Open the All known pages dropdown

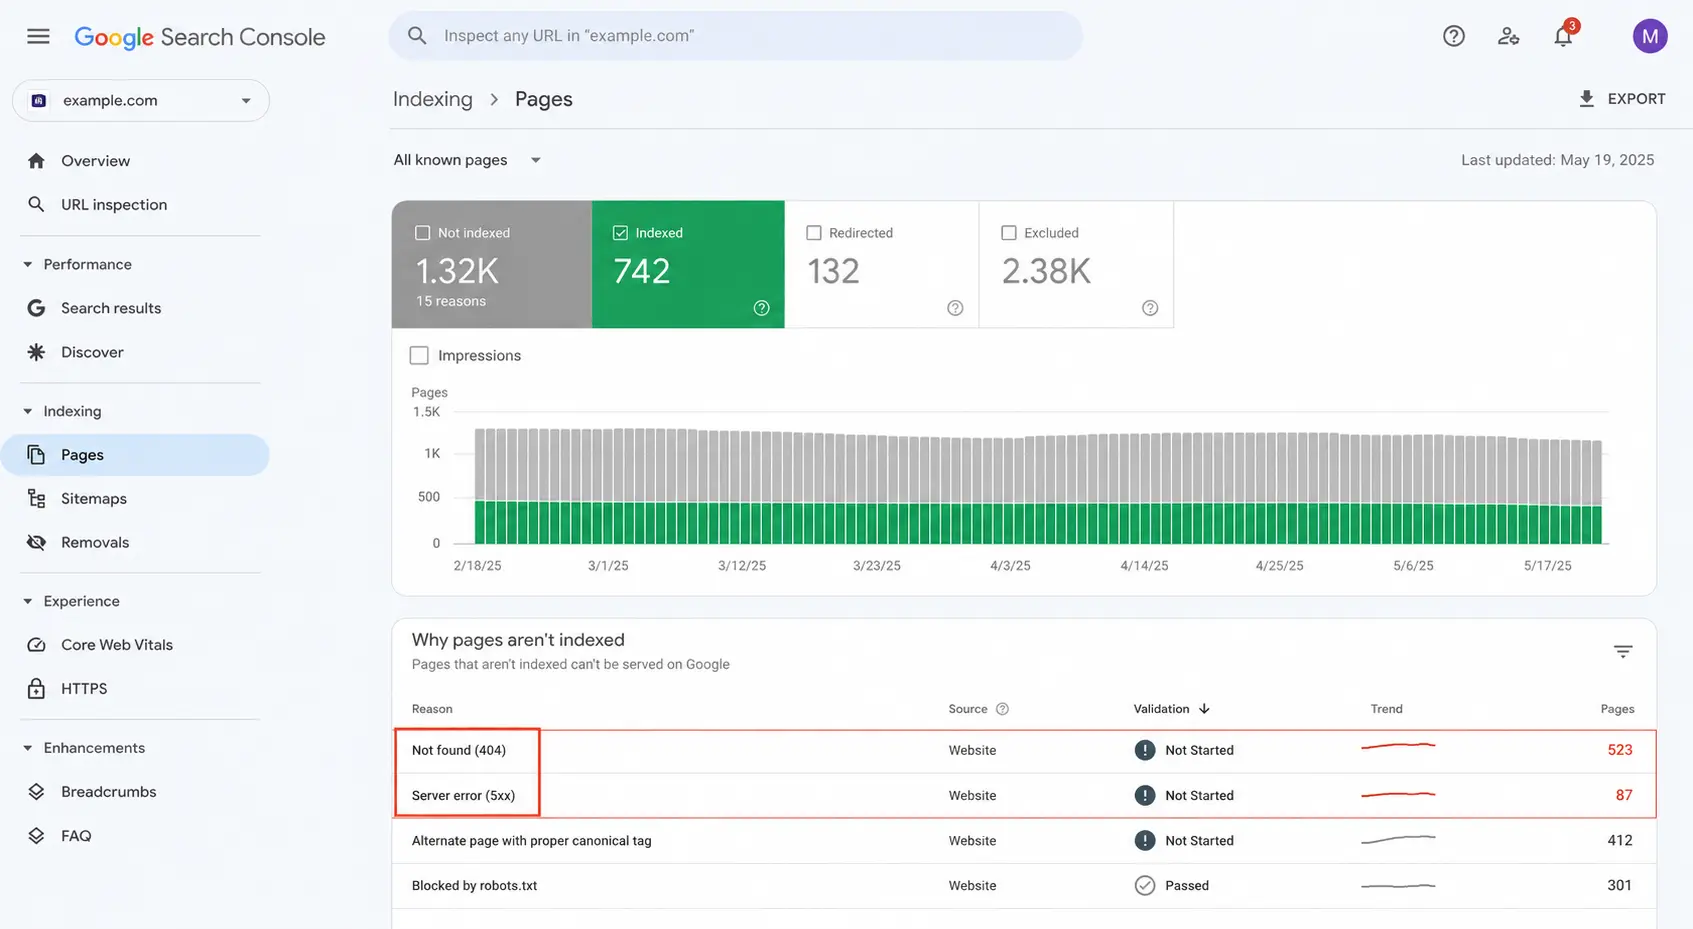[x=467, y=160]
